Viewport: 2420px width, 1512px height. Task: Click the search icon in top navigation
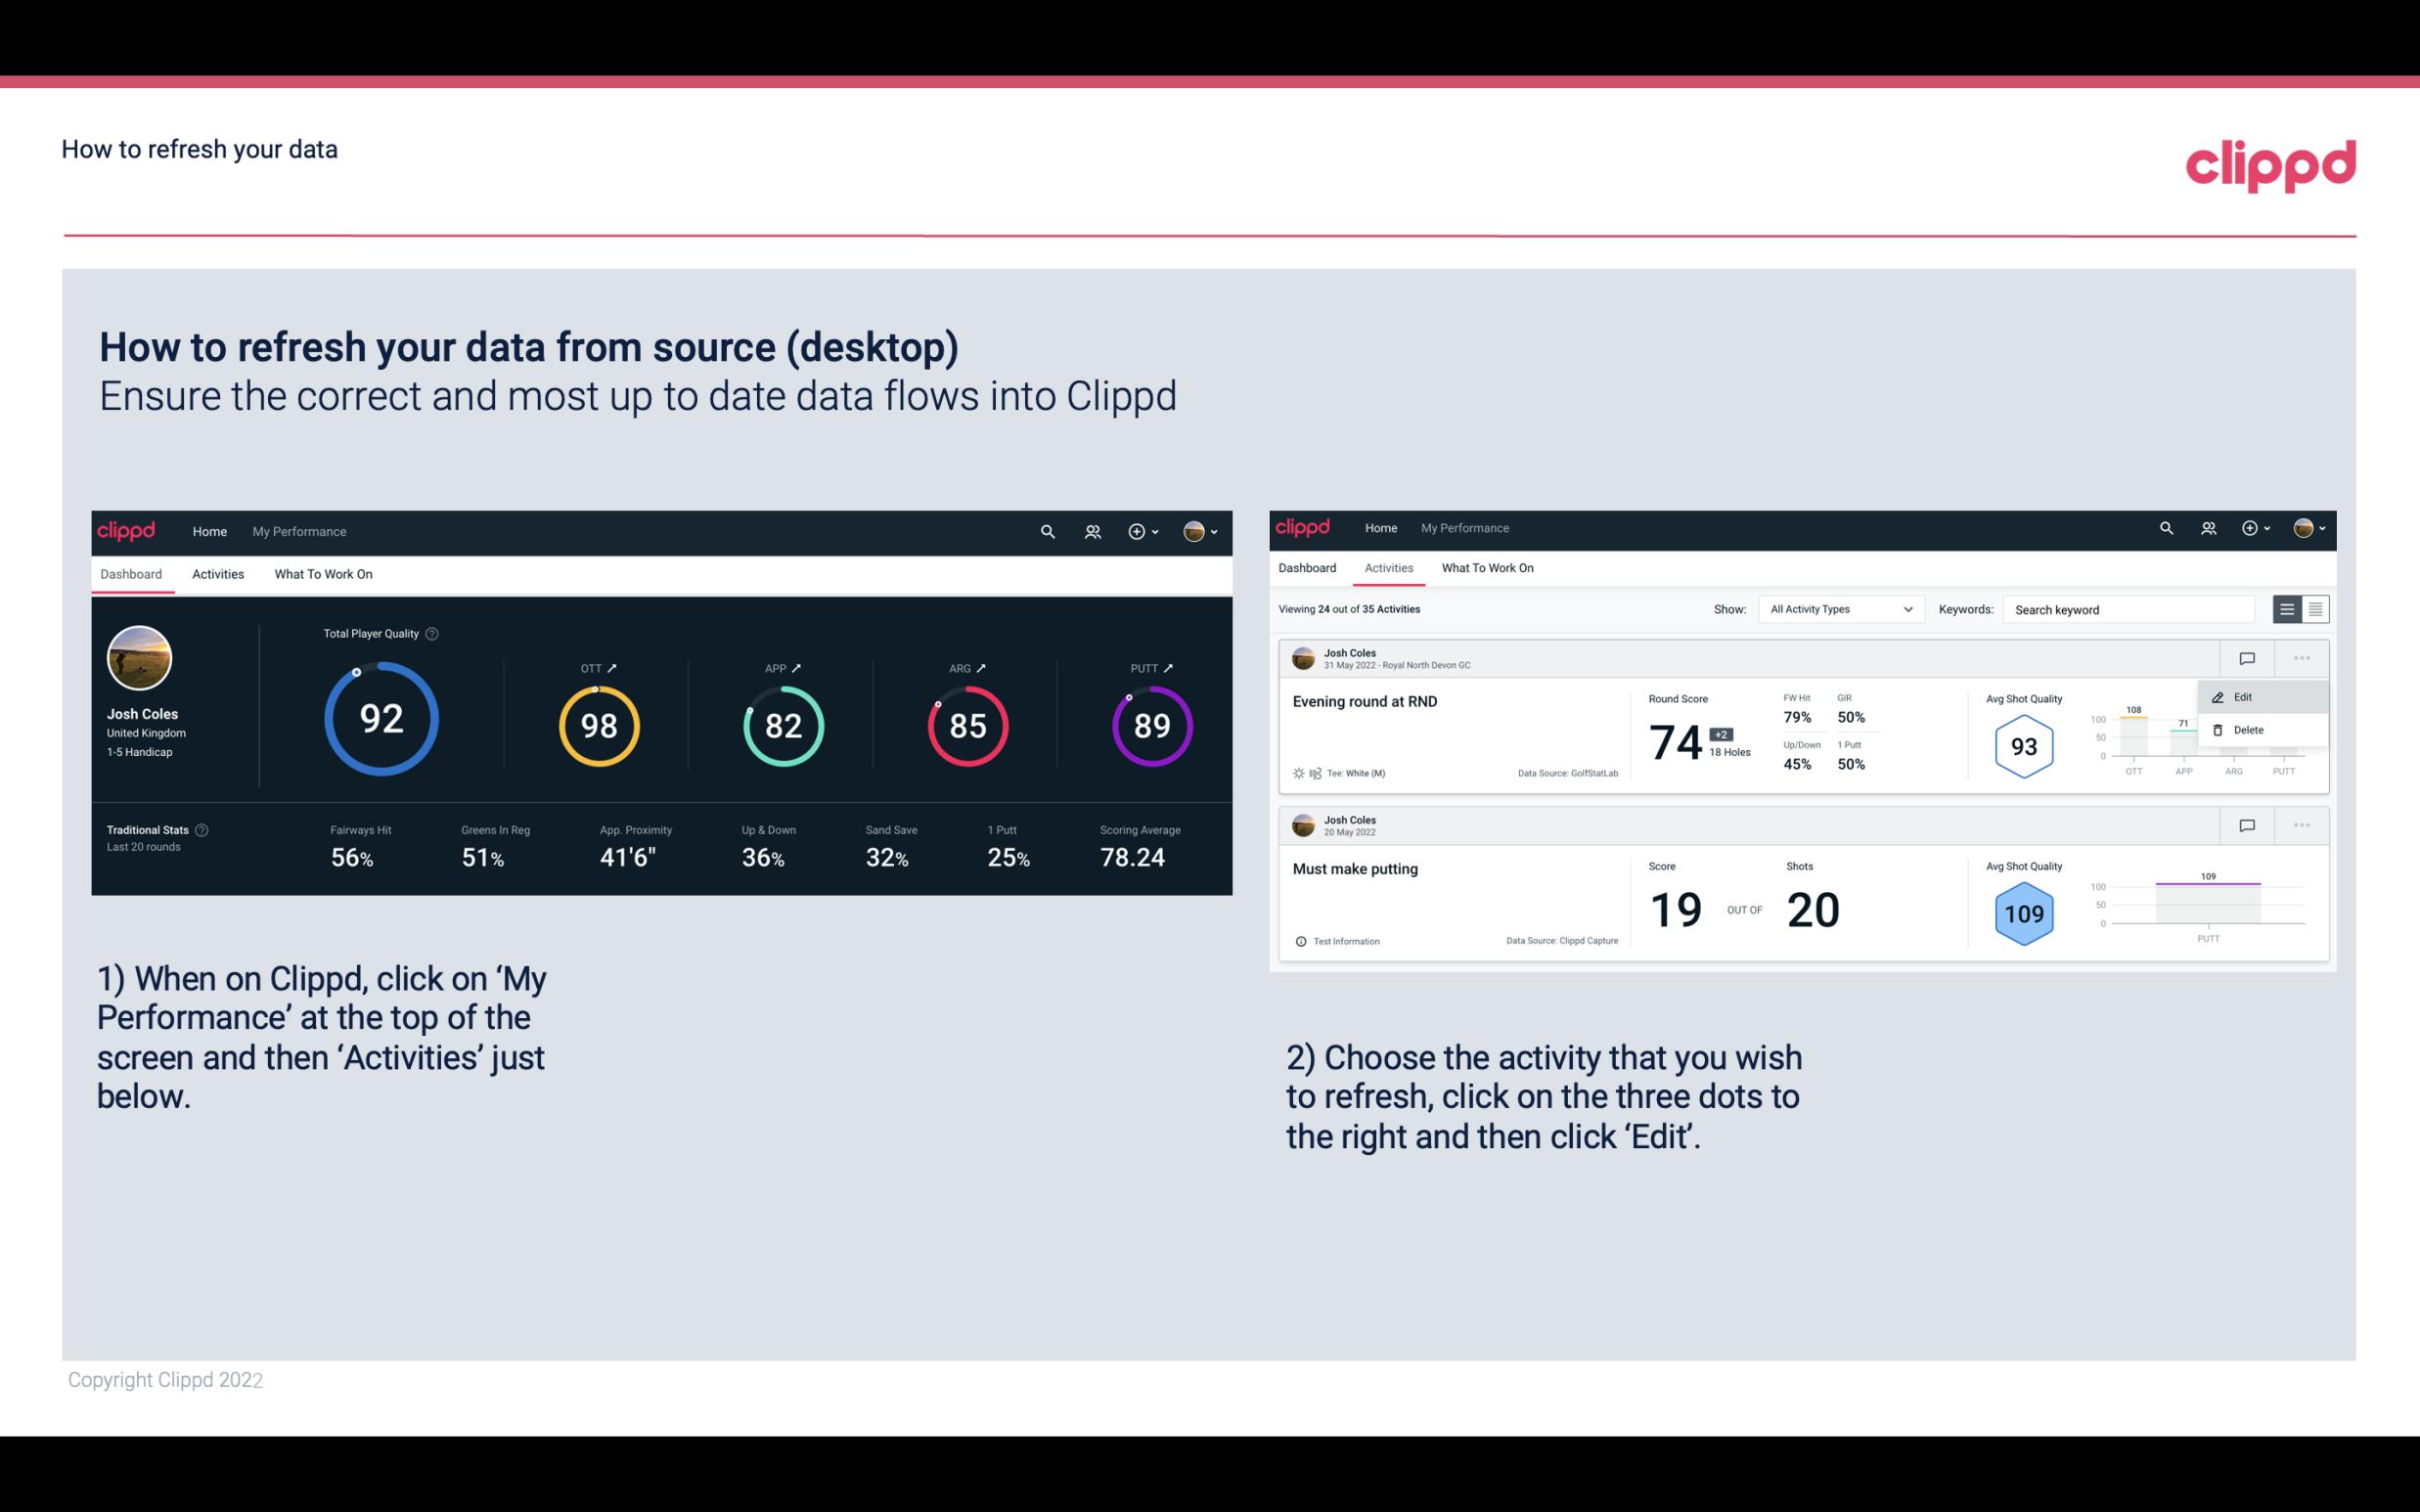coord(1047,529)
